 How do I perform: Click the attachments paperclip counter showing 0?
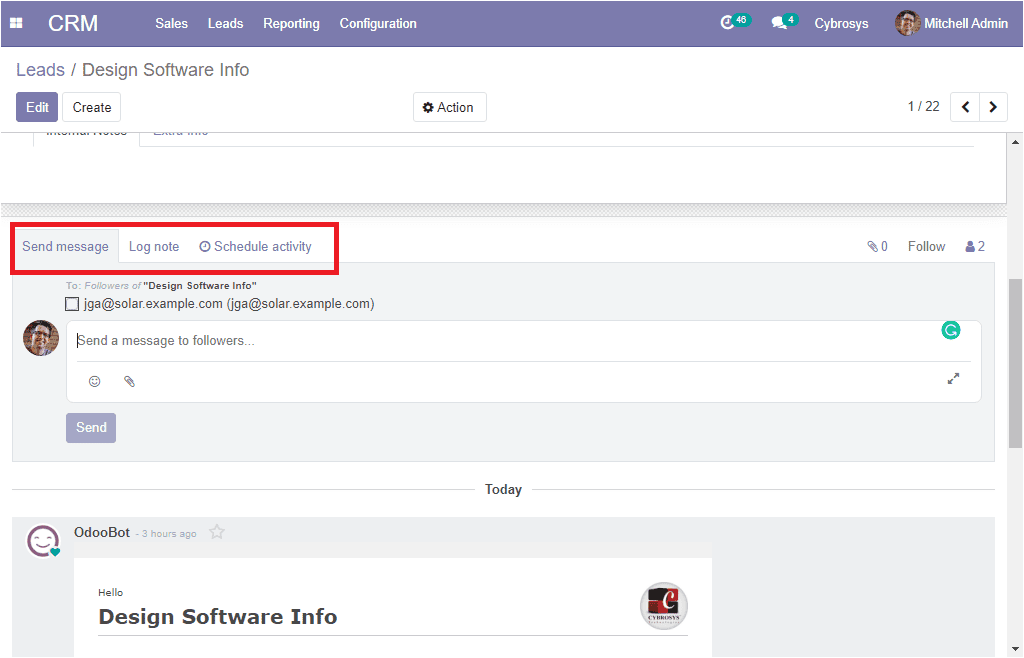877,246
